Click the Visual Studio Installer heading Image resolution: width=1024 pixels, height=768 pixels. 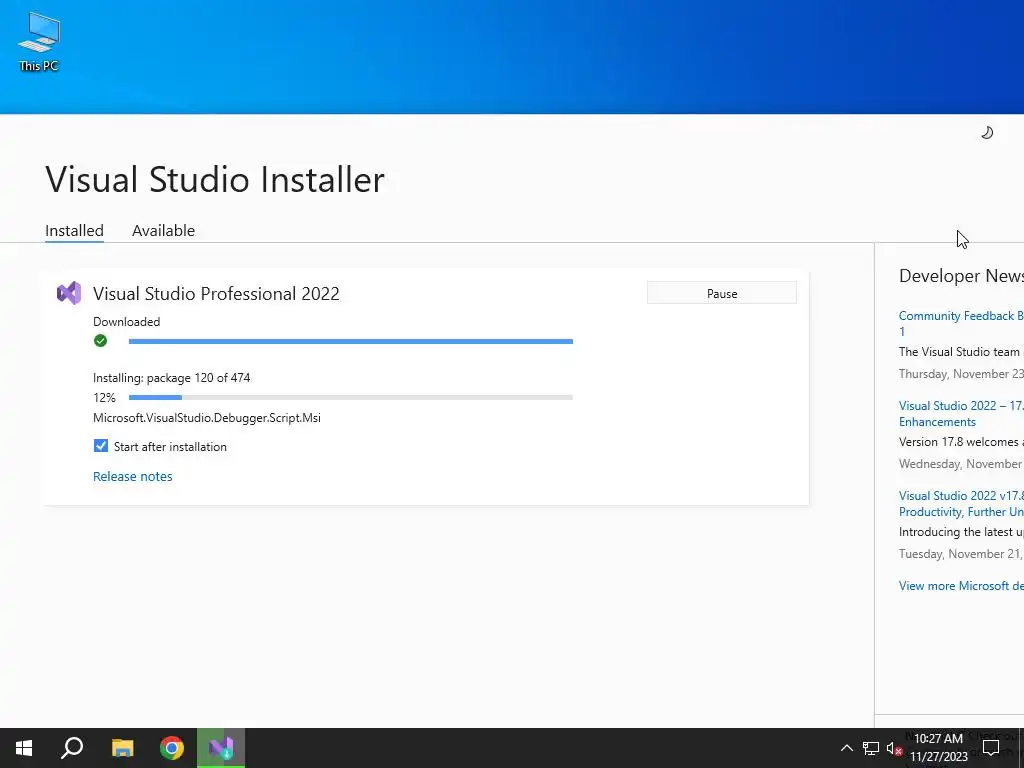(215, 179)
